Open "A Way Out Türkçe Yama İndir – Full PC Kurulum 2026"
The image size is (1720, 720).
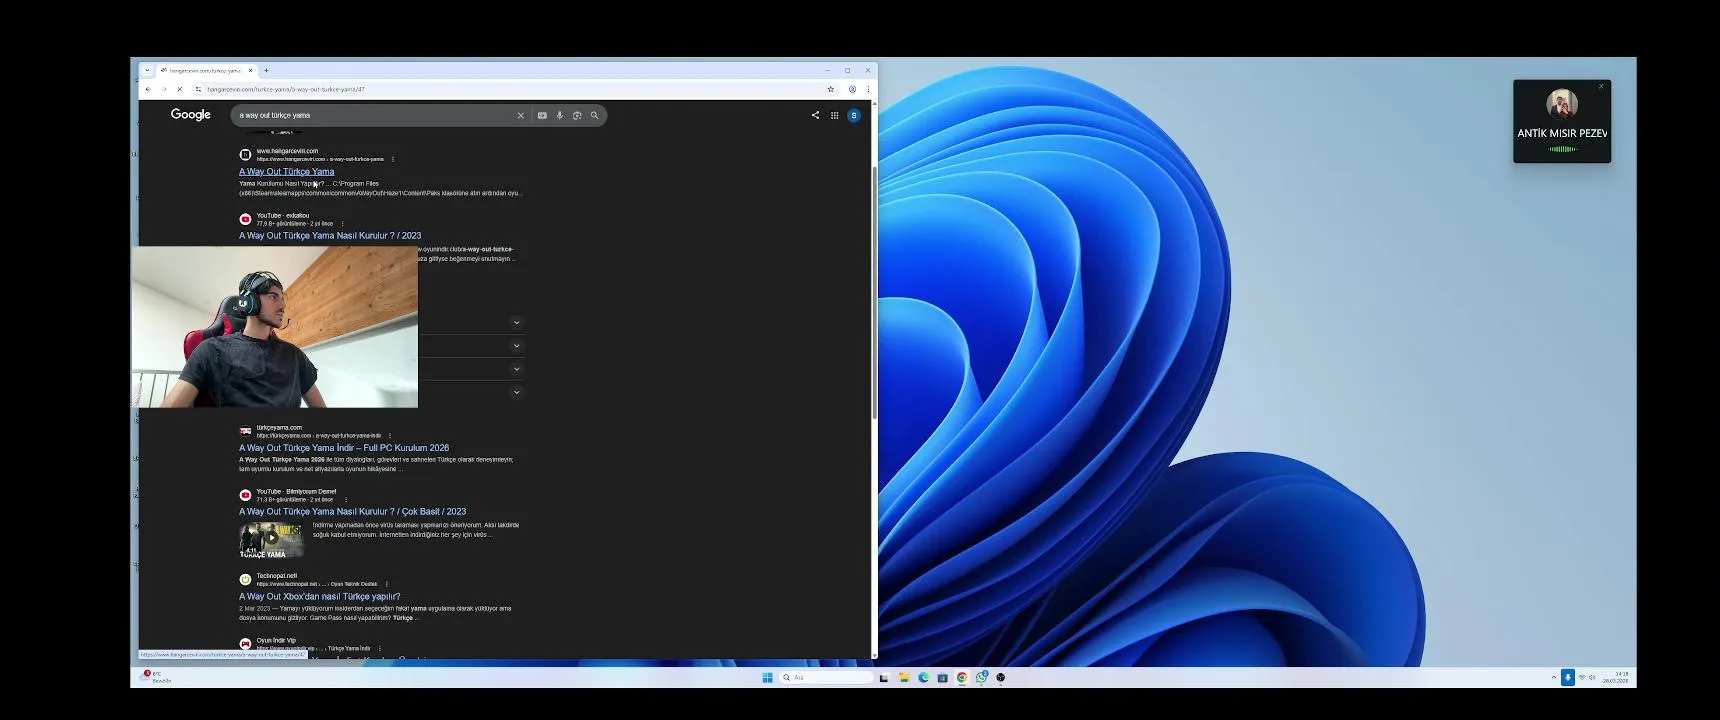point(344,448)
